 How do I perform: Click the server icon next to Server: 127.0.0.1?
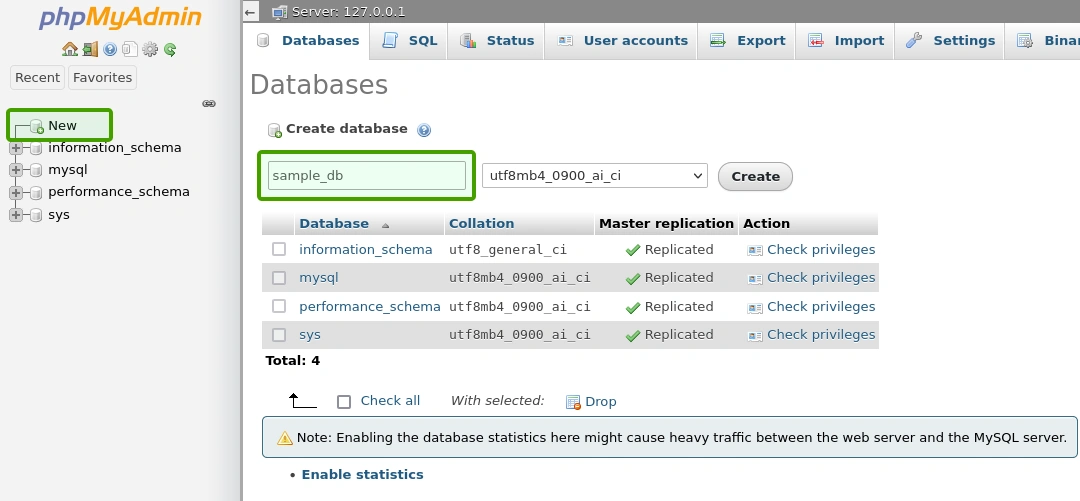[x=280, y=12]
